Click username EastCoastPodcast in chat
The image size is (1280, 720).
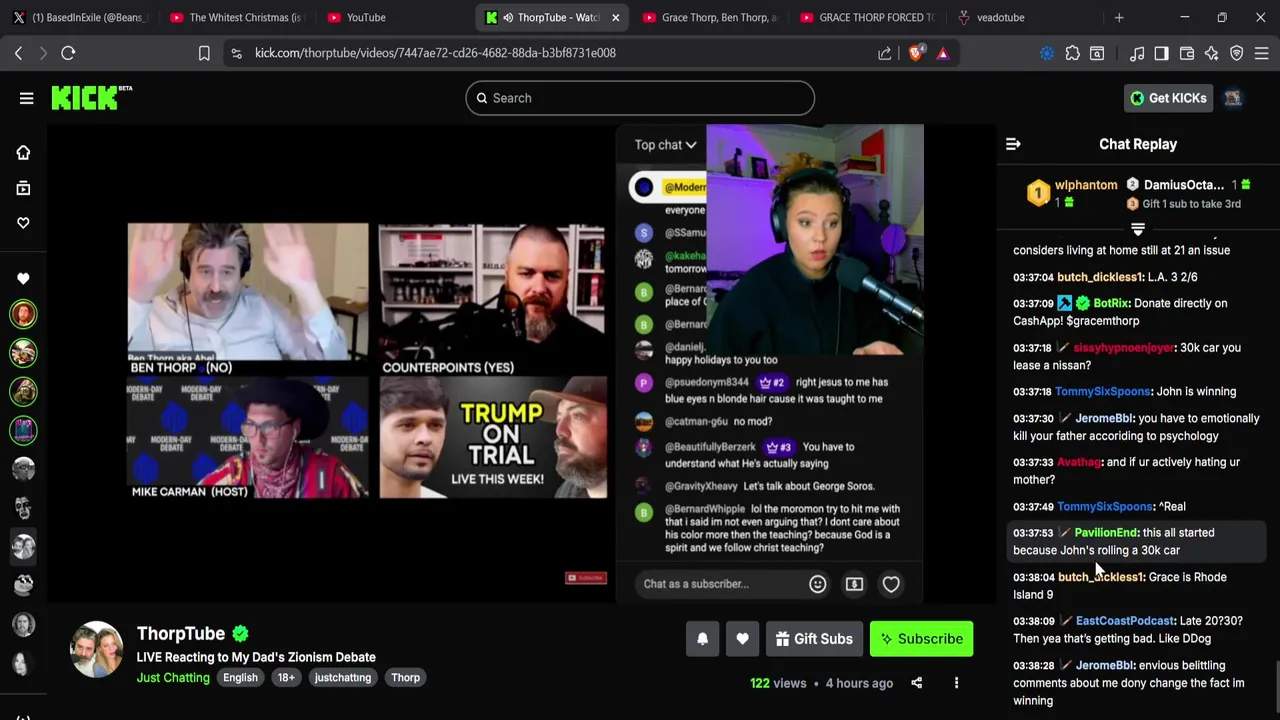pyautogui.click(x=1124, y=621)
